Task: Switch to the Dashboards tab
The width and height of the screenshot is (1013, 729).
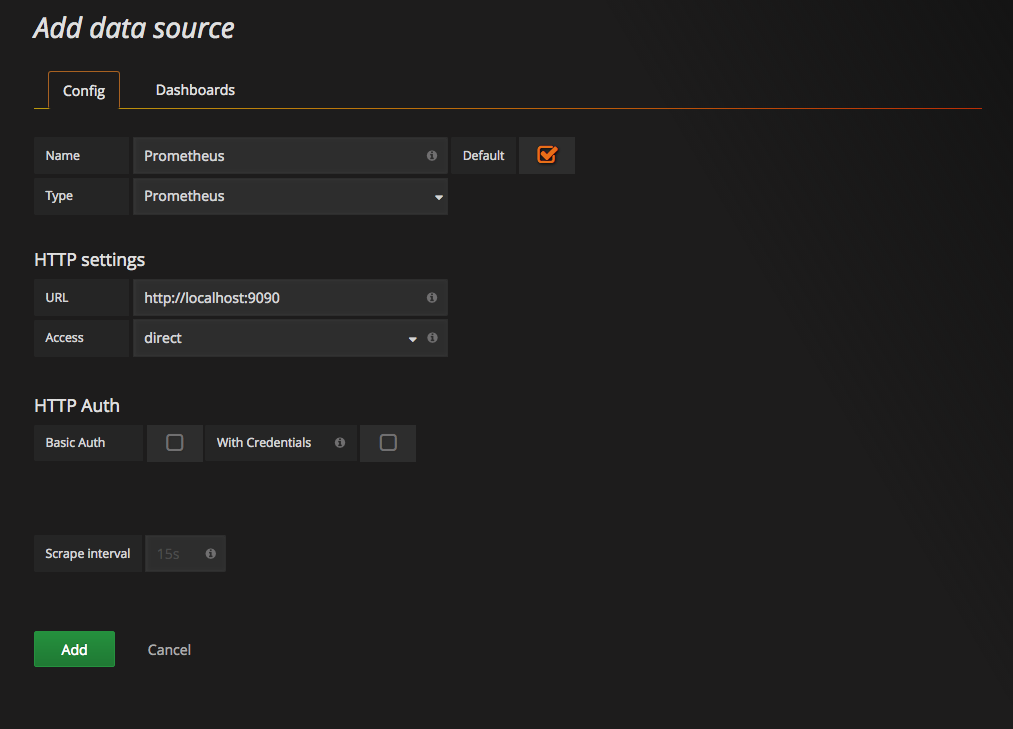Action: tap(195, 90)
